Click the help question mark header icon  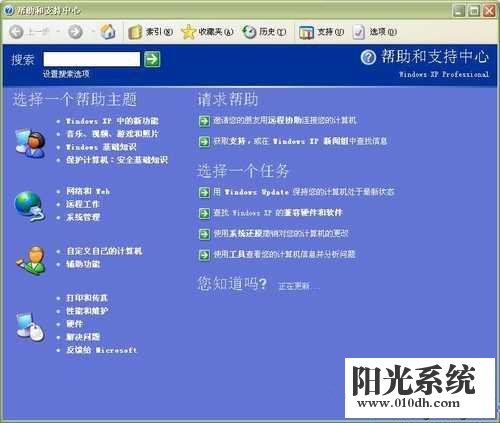[x=368, y=57]
